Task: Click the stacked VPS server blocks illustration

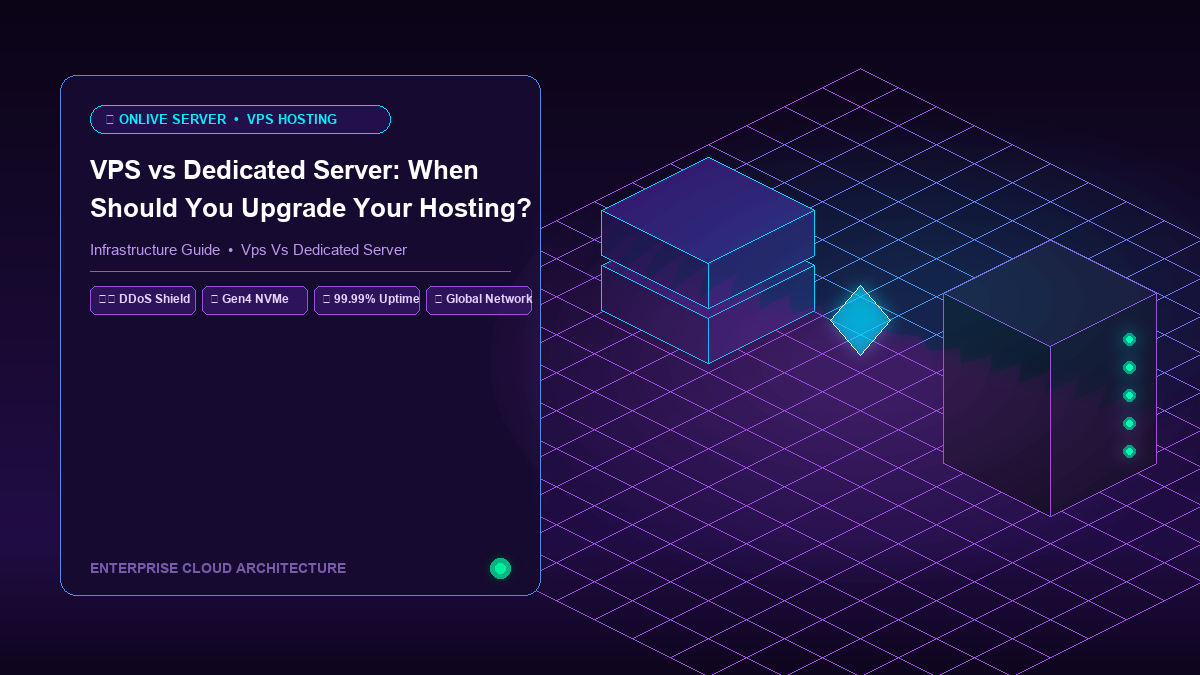Action: pyautogui.click(x=708, y=260)
